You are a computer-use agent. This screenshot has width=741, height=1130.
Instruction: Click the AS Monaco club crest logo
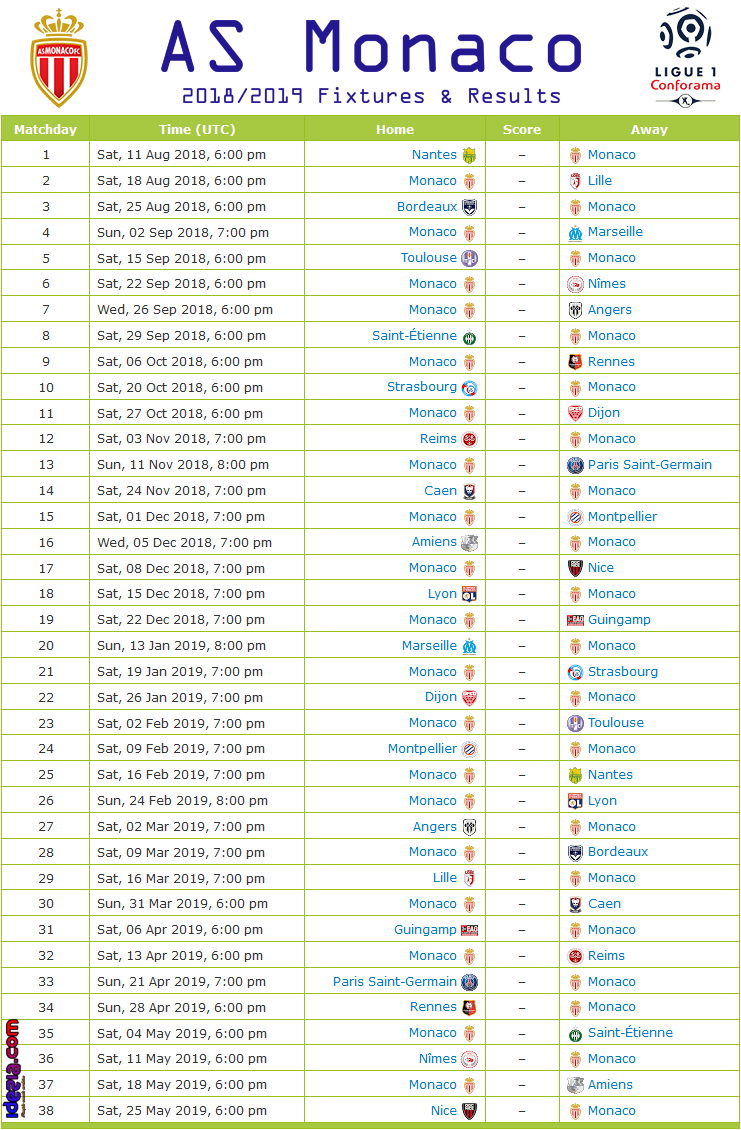click(59, 58)
